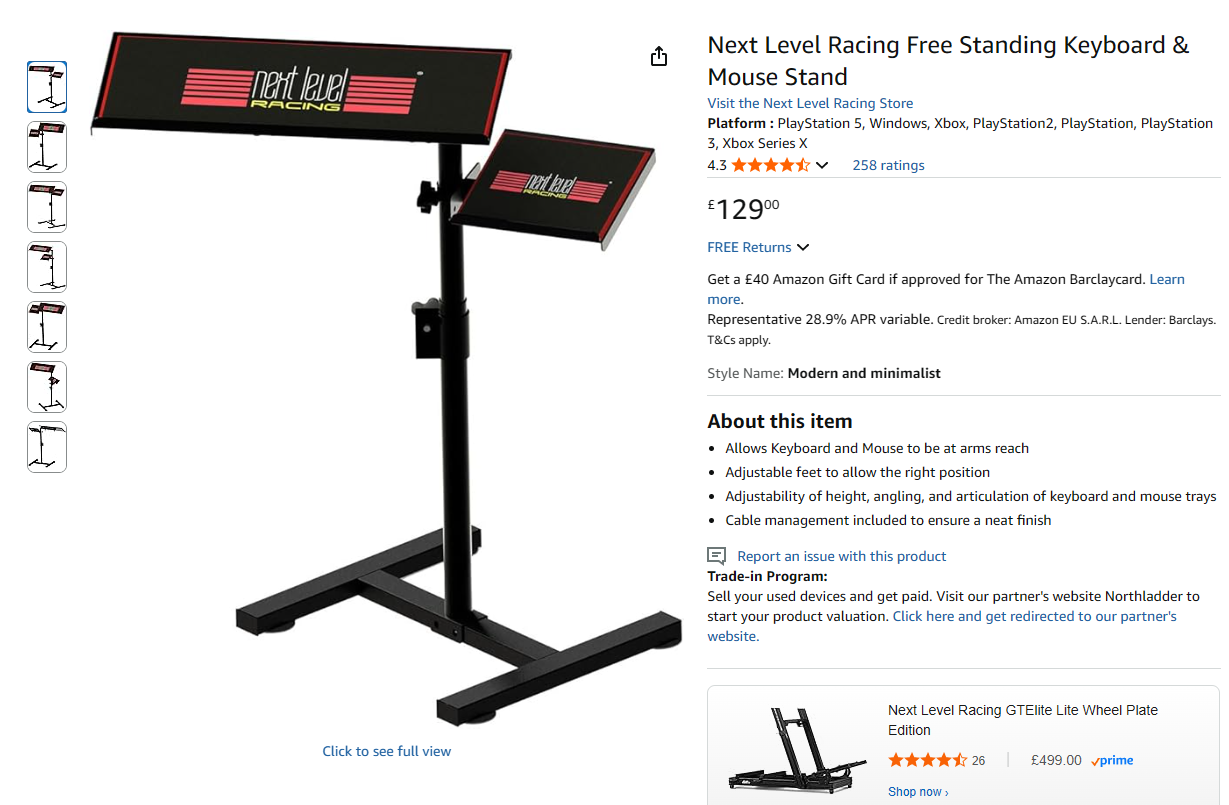Click the Northladder partner website redirect link
1229x805 pixels.
click(x=1035, y=616)
